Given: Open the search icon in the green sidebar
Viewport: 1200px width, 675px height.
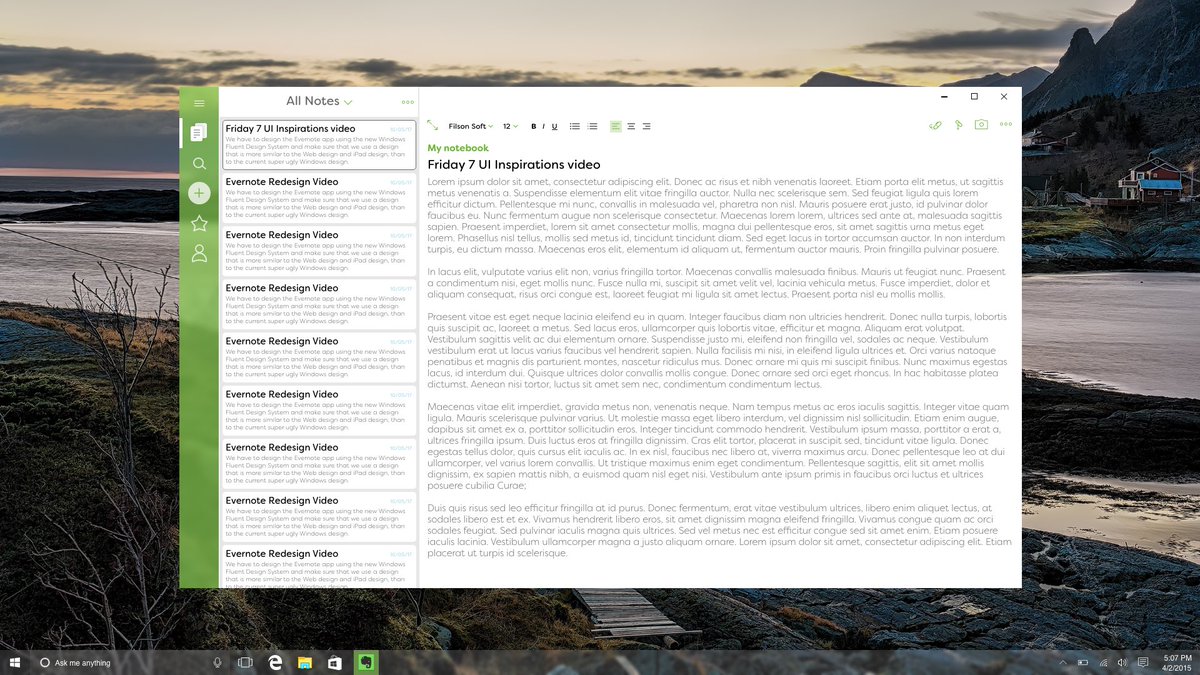Looking at the screenshot, I should click(199, 163).
